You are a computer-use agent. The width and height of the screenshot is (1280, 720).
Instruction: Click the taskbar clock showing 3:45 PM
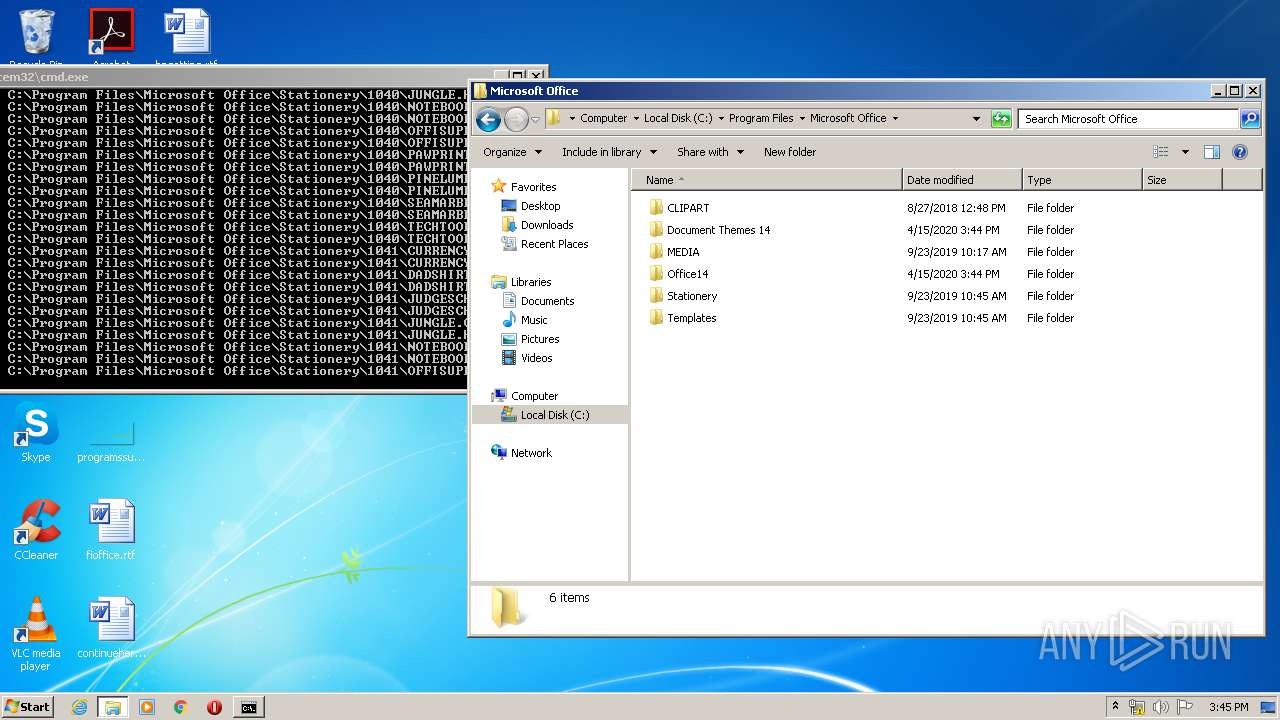[1228, 707]
